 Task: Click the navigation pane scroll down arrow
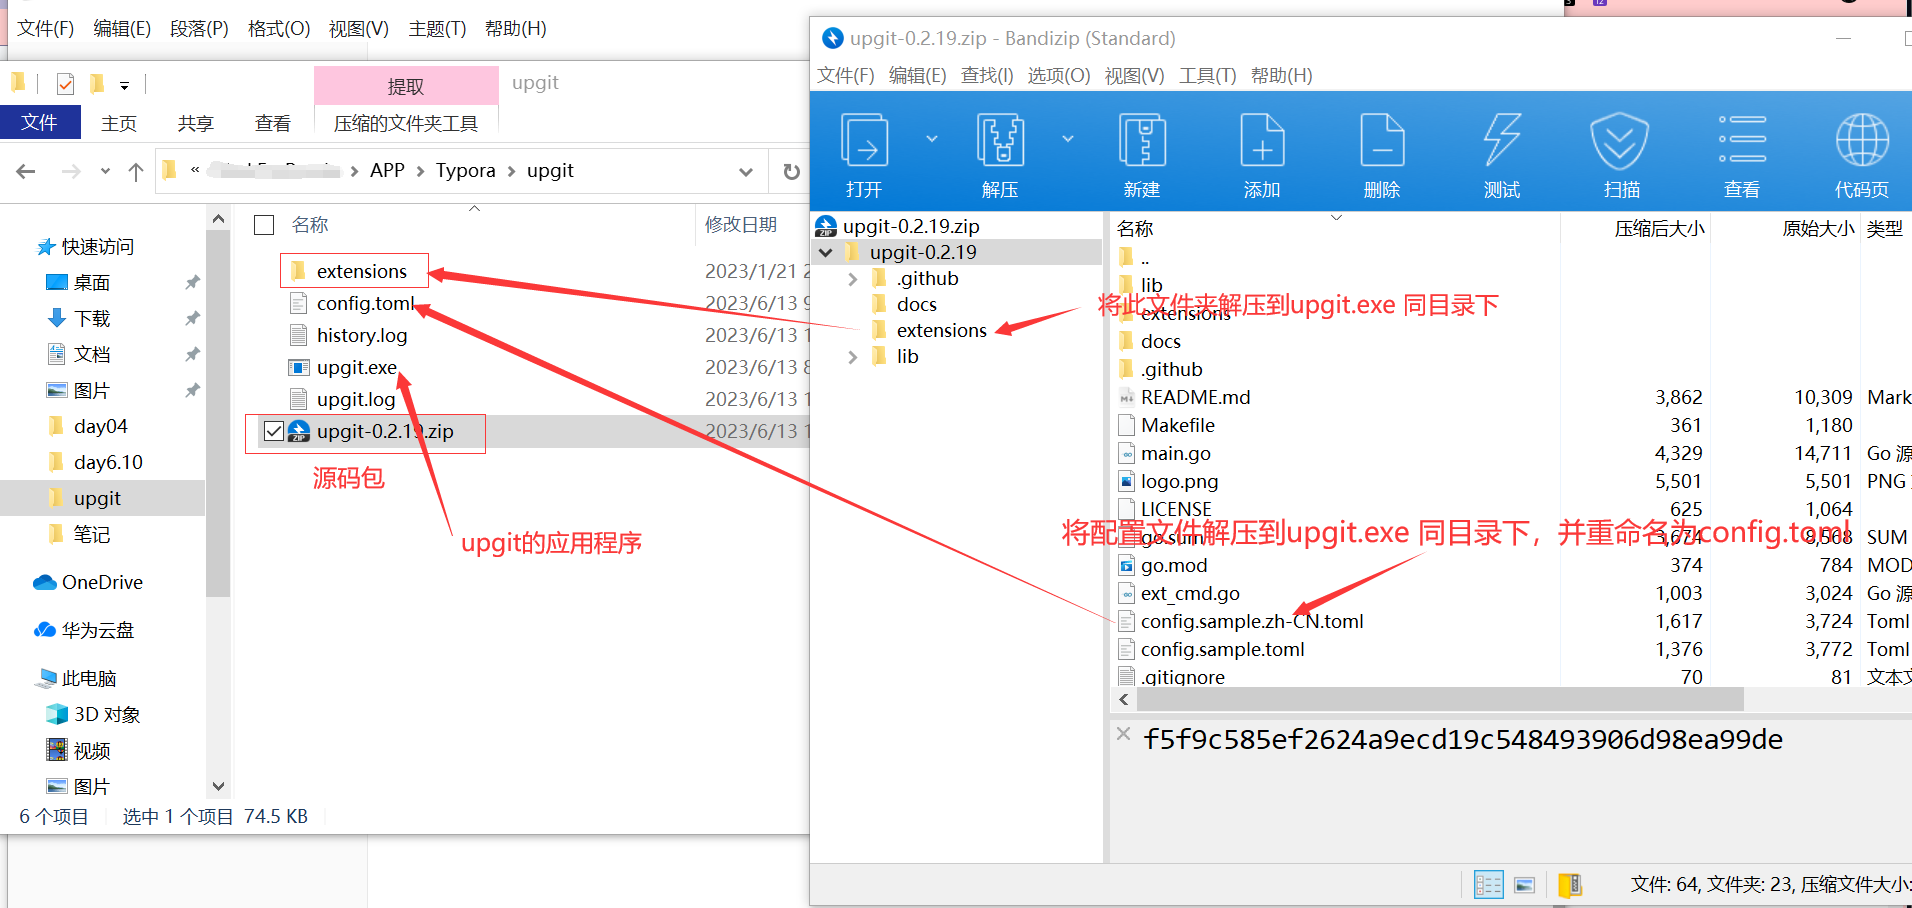pyautogui.click(x=218, y=786)
